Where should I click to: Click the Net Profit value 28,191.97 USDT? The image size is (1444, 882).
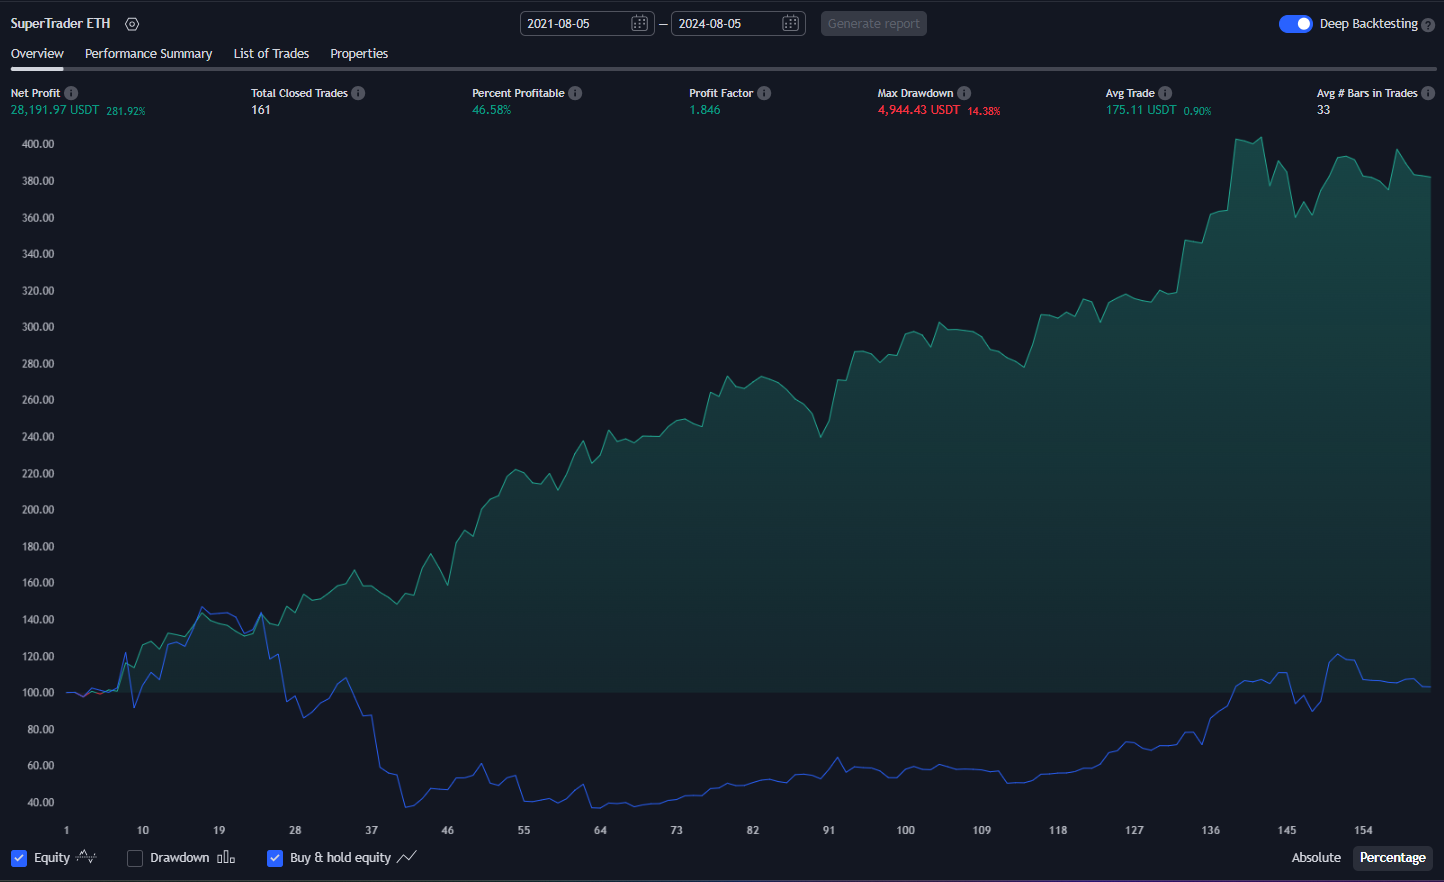click(x=55, y=110)
